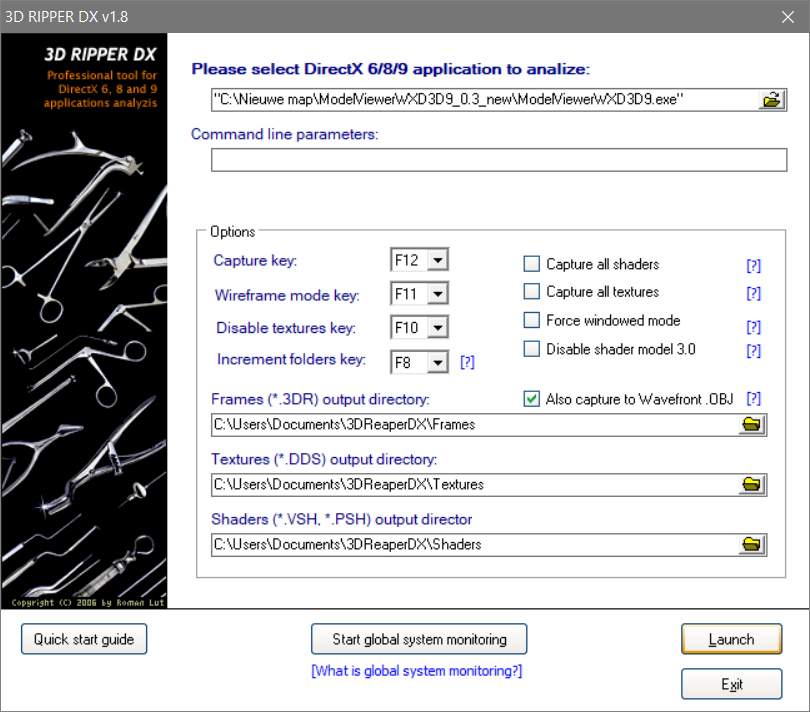
Task: Click the Shaders (*.VSH, *.PSH) output label
Action: (341, 519)
